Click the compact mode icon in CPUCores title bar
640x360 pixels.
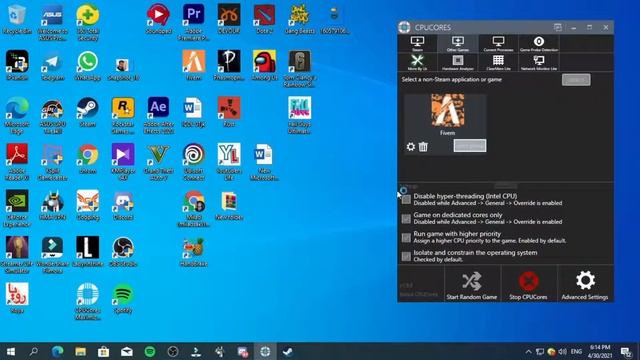[x=558, y=27]
